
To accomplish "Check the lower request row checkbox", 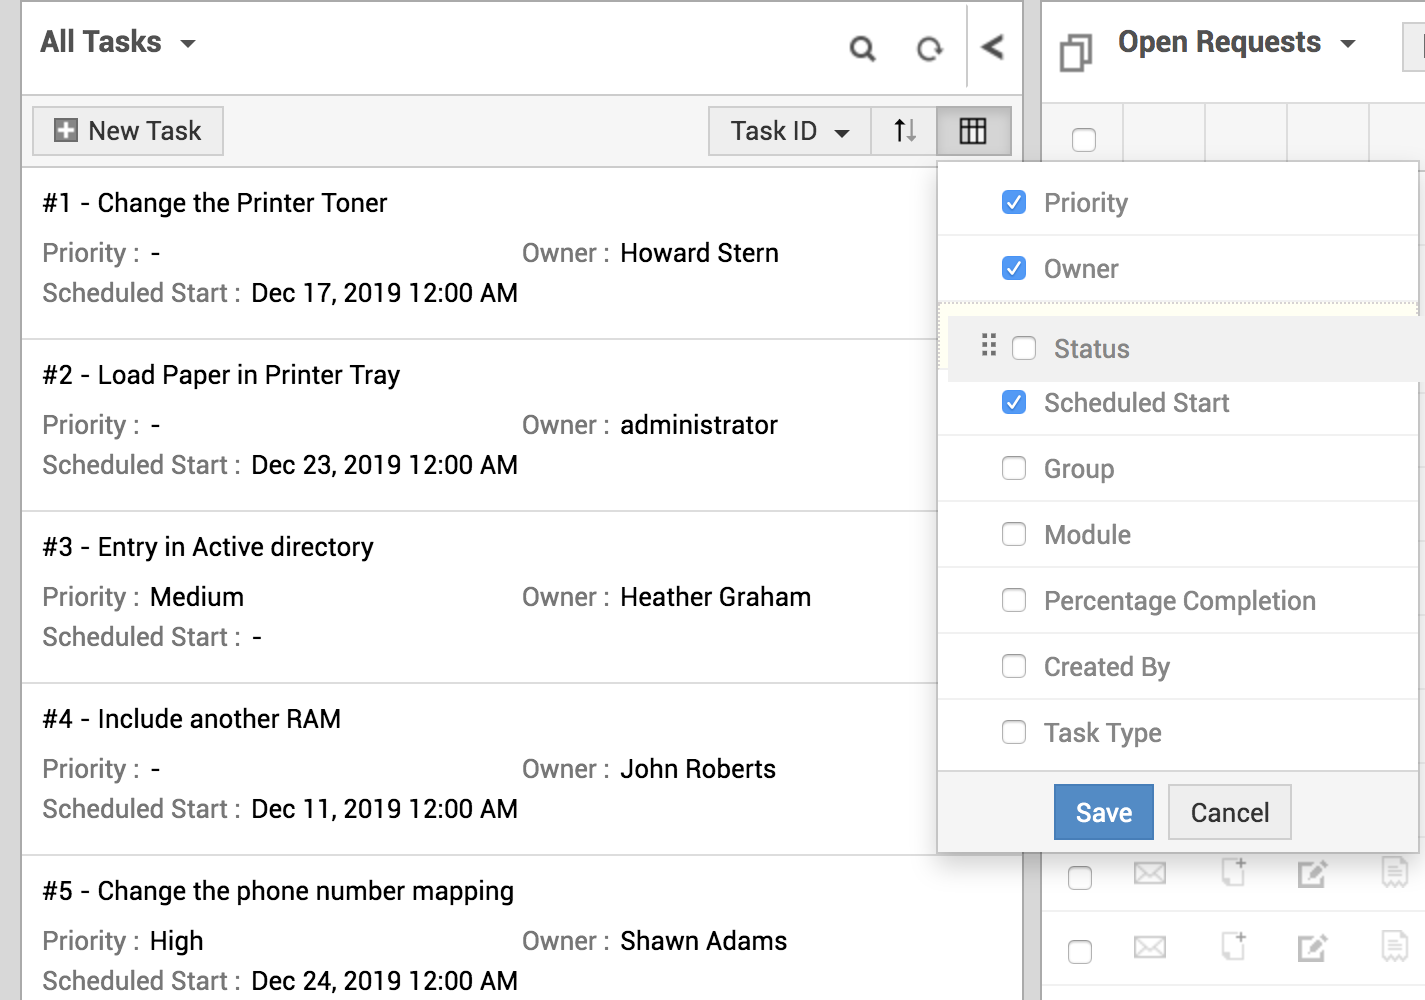I will tap(1080, 952).
